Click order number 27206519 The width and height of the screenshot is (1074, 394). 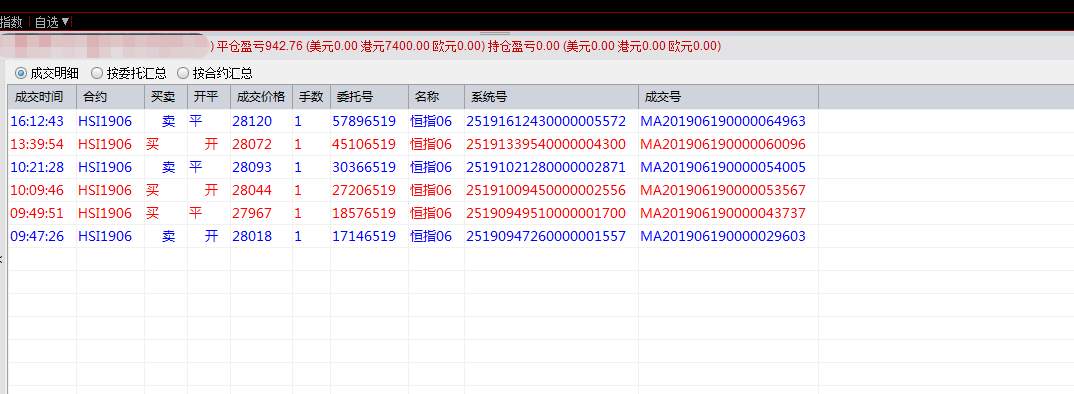[364, 190]
